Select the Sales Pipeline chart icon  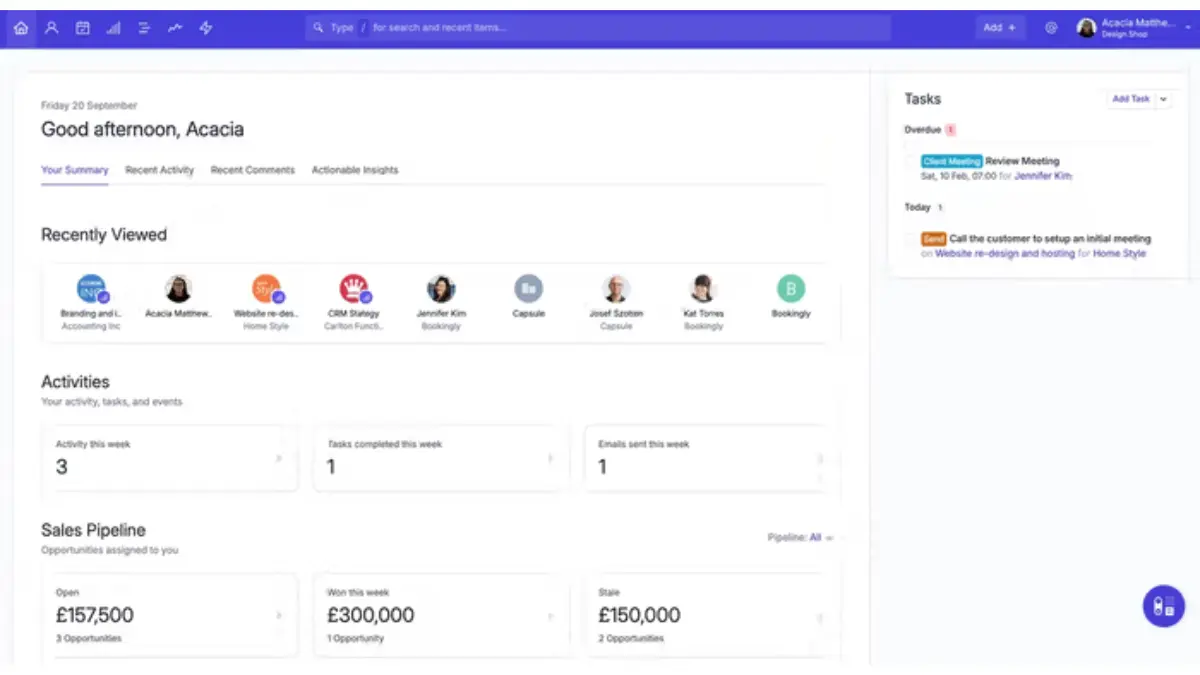pyautogui.click(x=113, y=27)
